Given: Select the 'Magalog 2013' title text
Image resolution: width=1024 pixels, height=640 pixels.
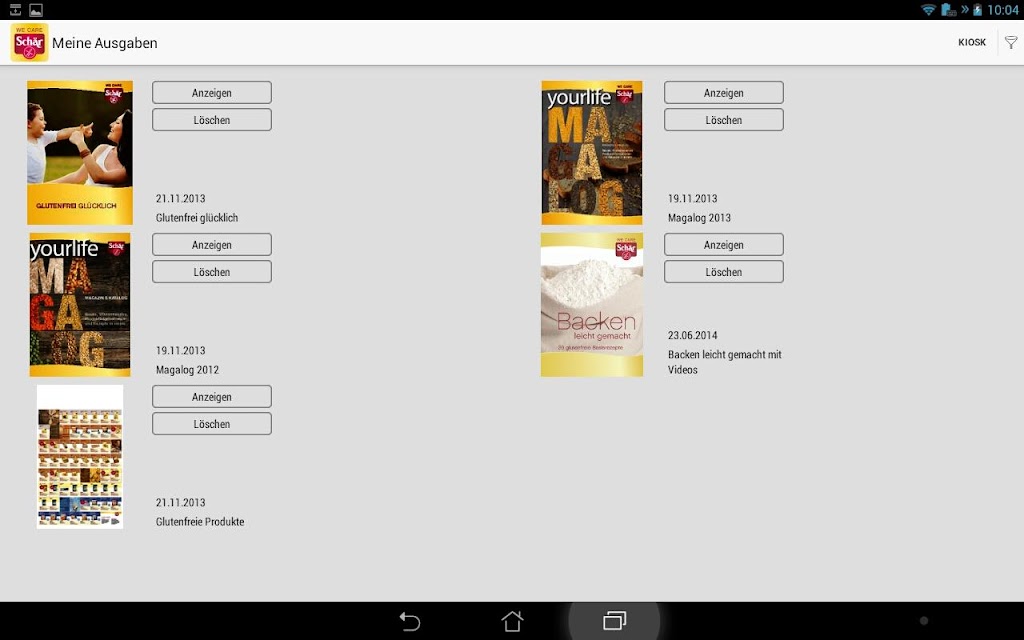Looking at the screenshot, I should click(699, 218).
